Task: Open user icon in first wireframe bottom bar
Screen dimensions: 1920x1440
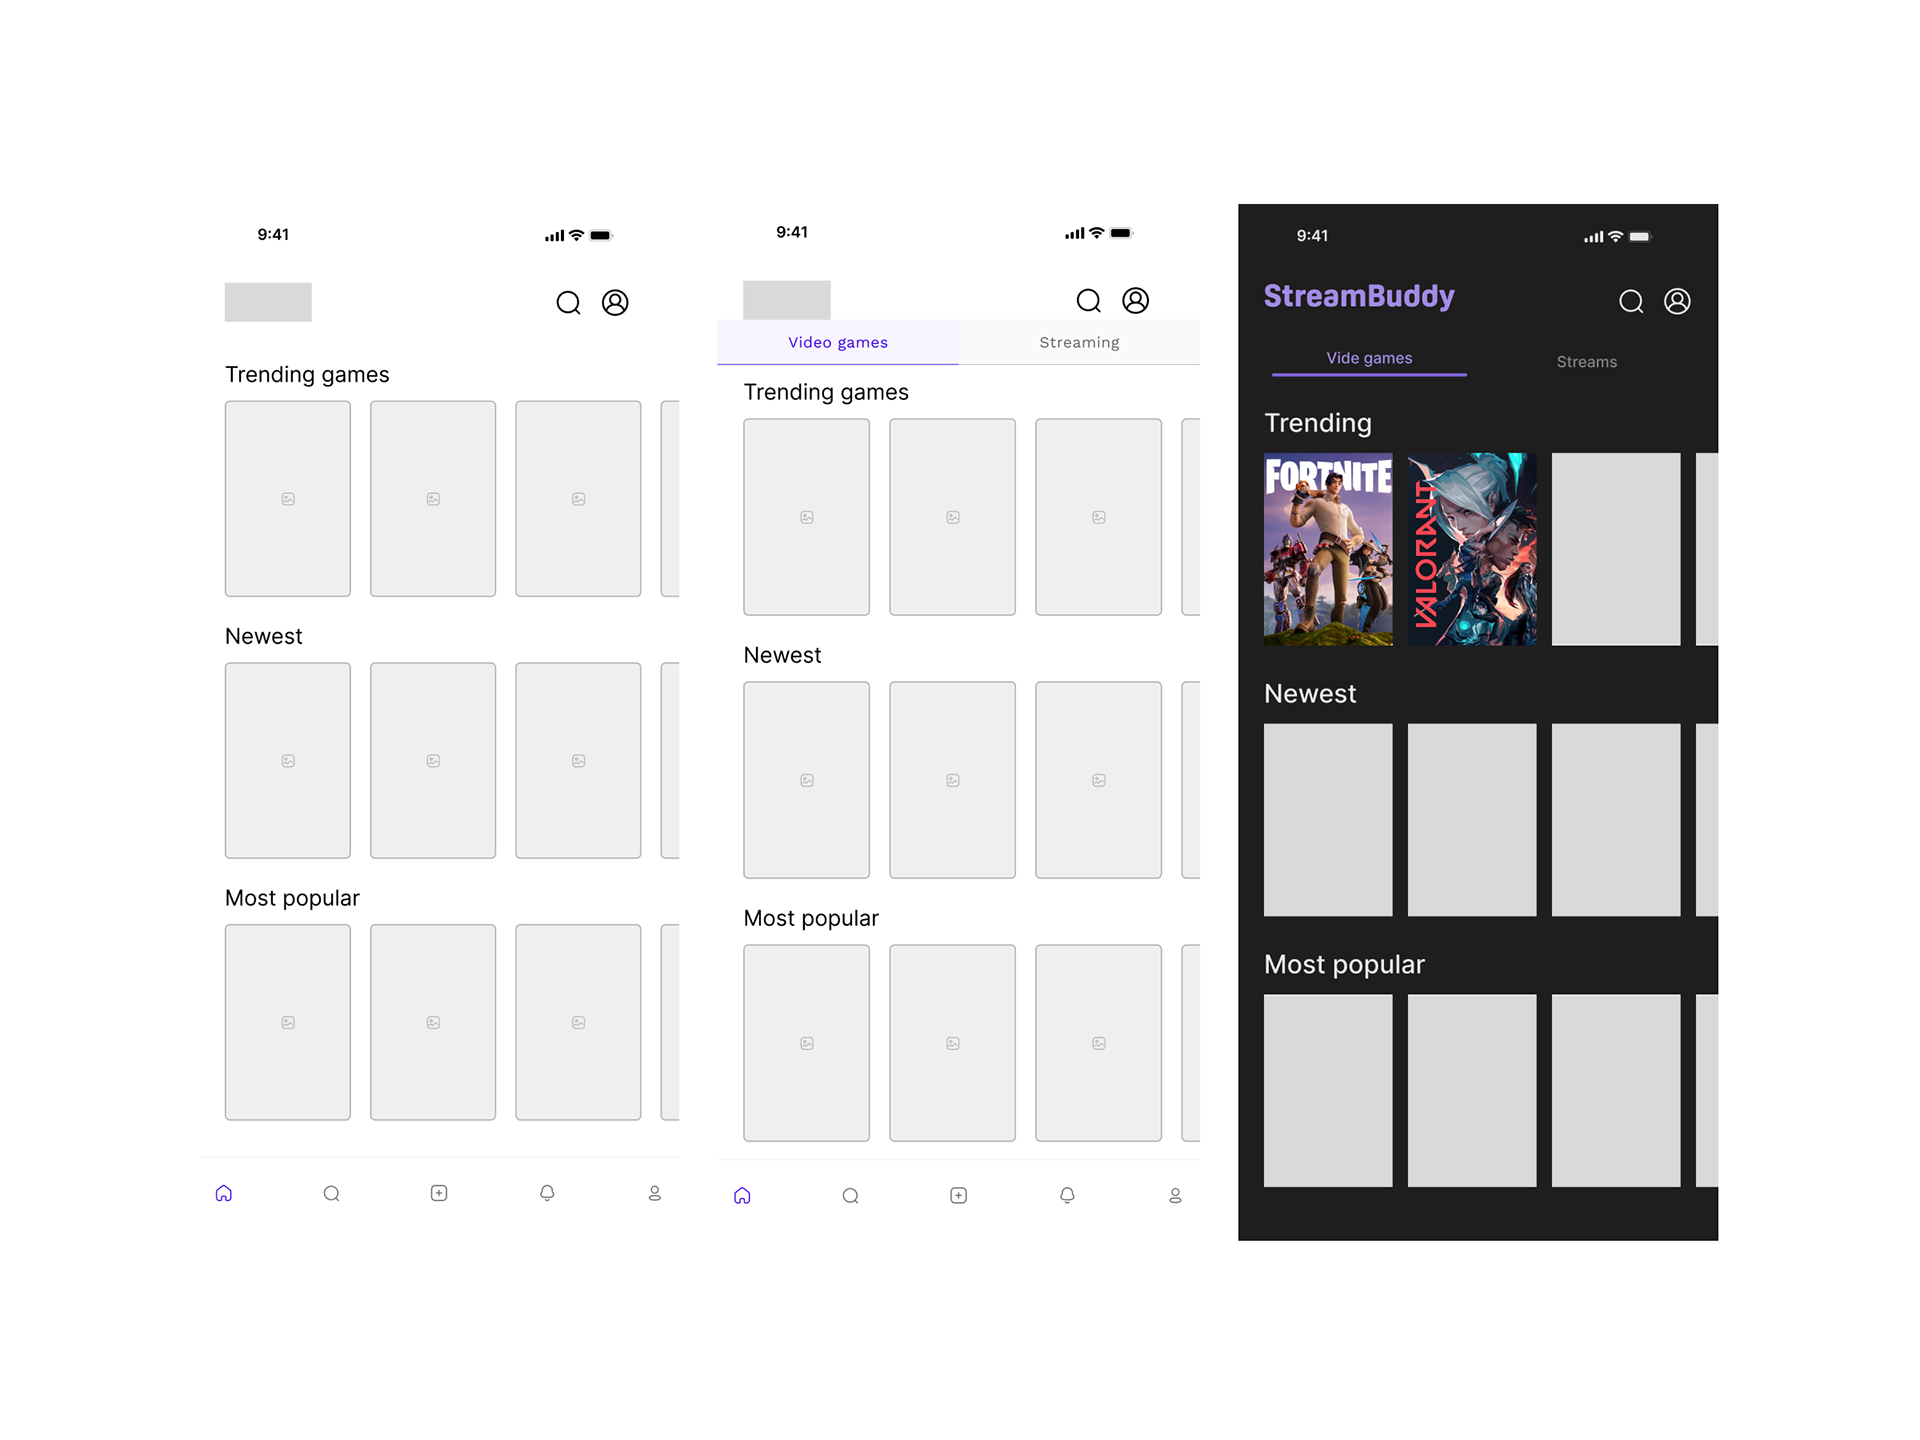Action: pyautogui.click(x=655, y=1193)
